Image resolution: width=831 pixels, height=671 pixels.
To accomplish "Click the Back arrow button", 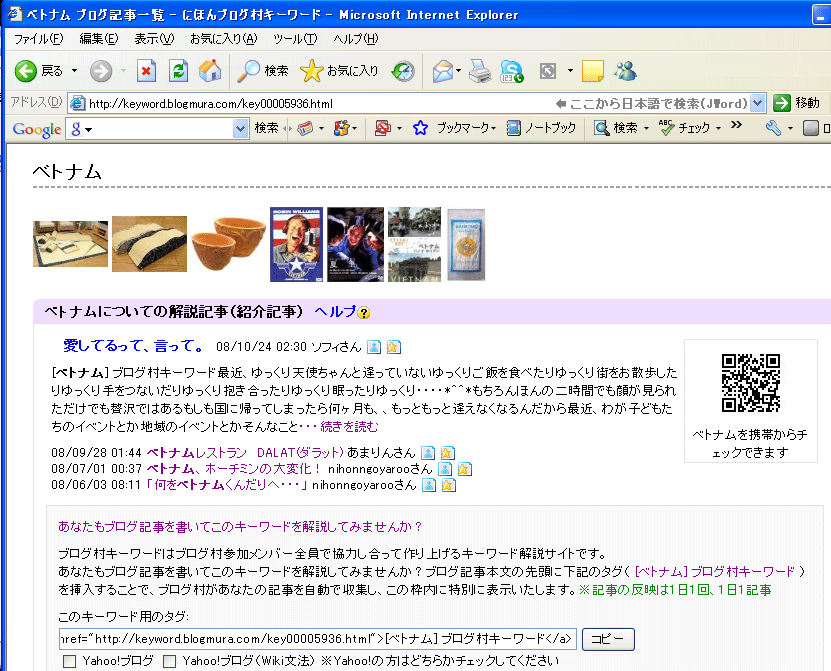I will 25,70.
